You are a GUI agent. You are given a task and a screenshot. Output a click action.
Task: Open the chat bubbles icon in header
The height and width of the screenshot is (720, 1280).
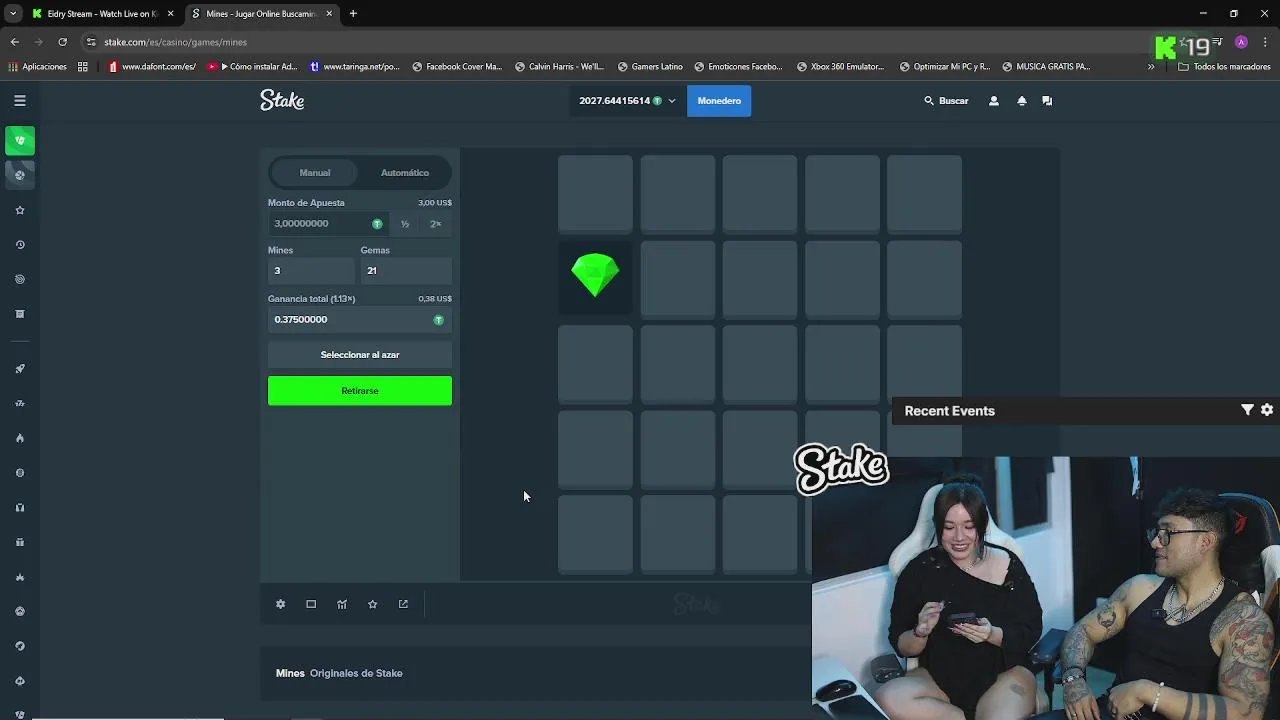(x=1047, y=101)
